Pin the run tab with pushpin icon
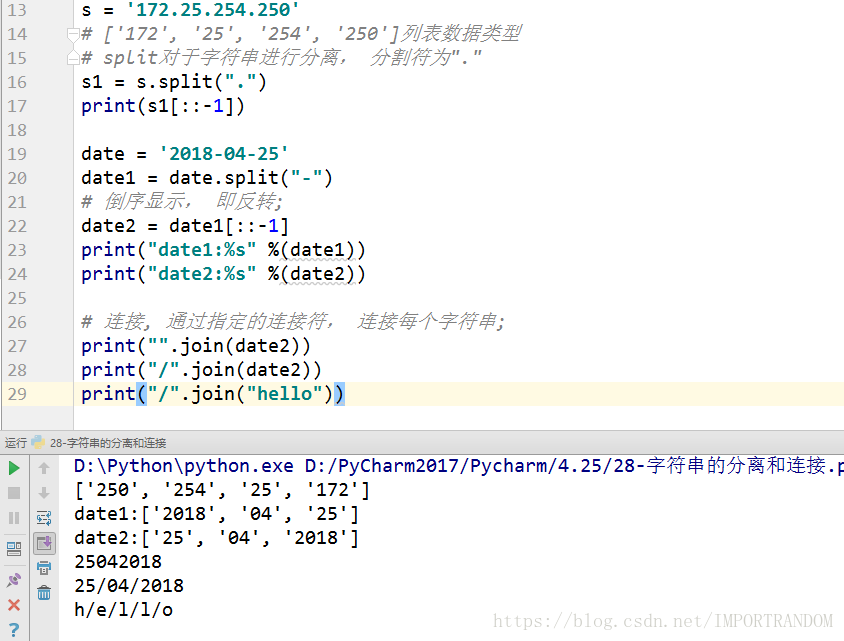This screenshot has width=844, height=641. [x=14, y=580]
